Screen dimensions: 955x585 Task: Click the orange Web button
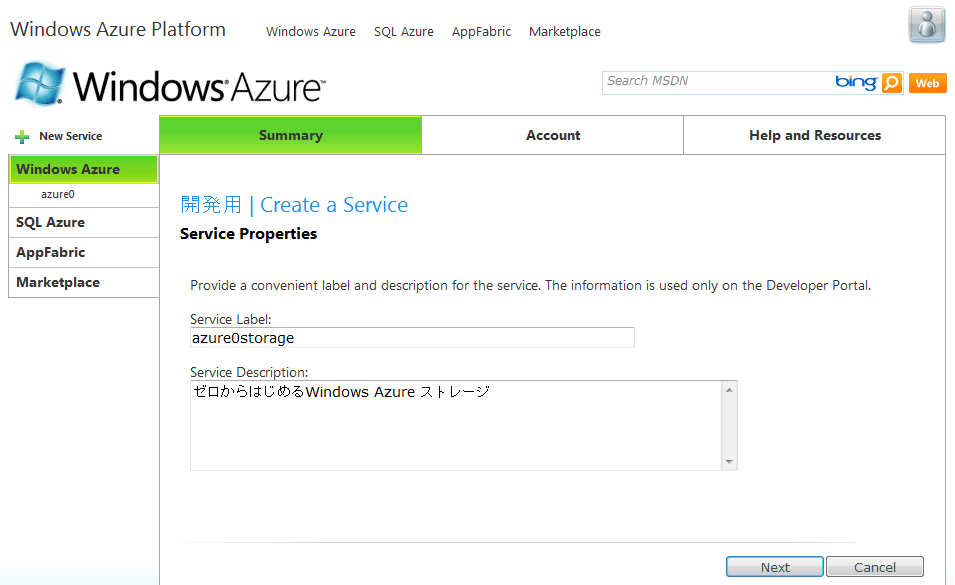click(927, 83)
